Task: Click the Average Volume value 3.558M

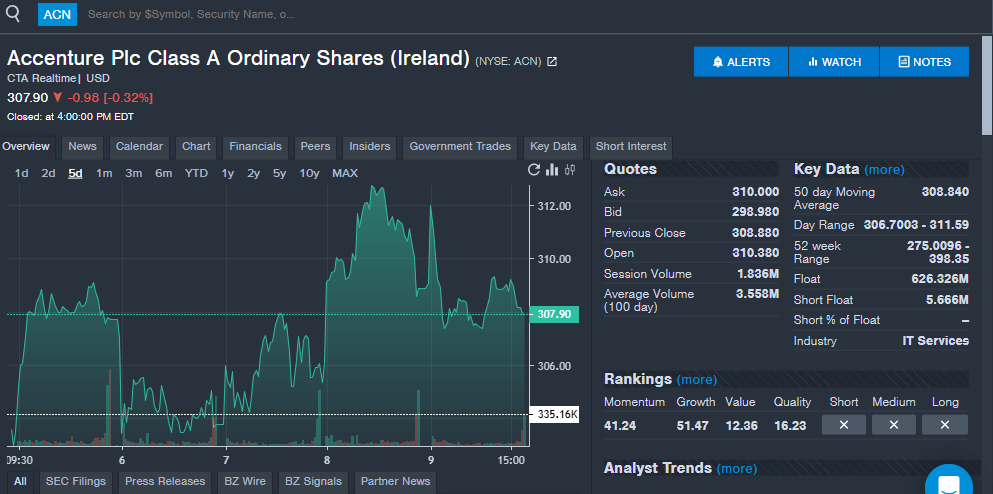Action: (758, 294)
